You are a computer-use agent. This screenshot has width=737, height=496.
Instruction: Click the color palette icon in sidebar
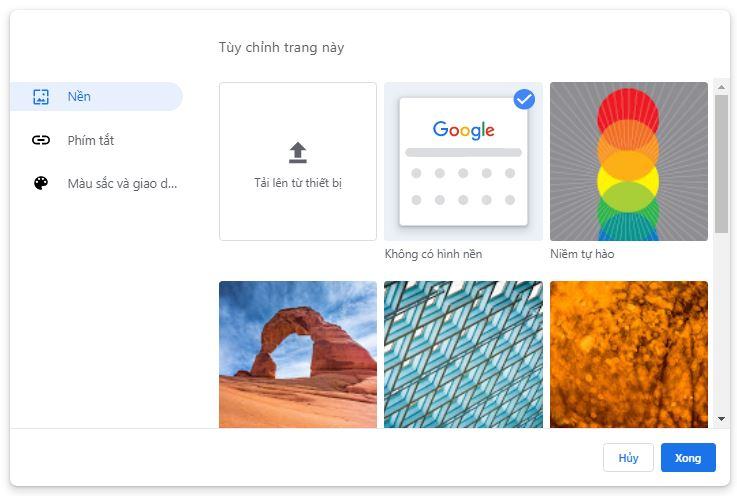tap(41, 183)
